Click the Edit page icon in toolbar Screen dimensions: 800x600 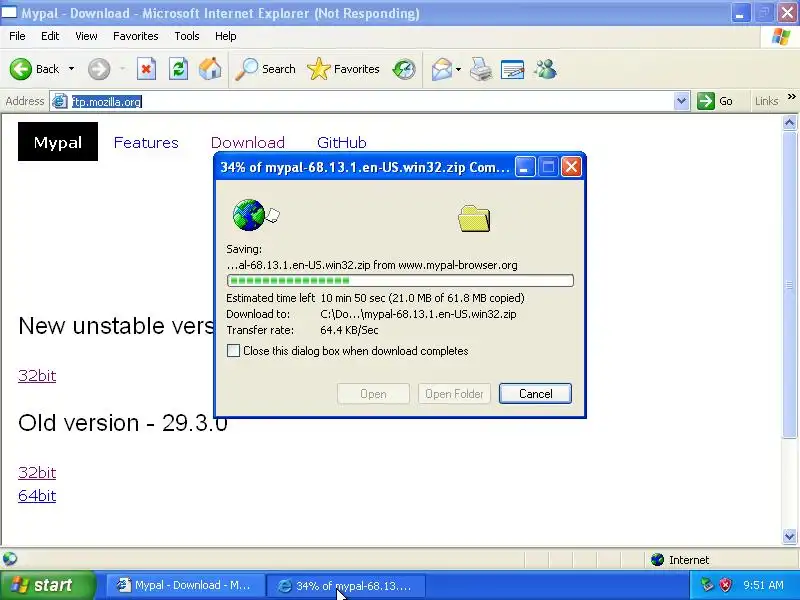[513, 69]
